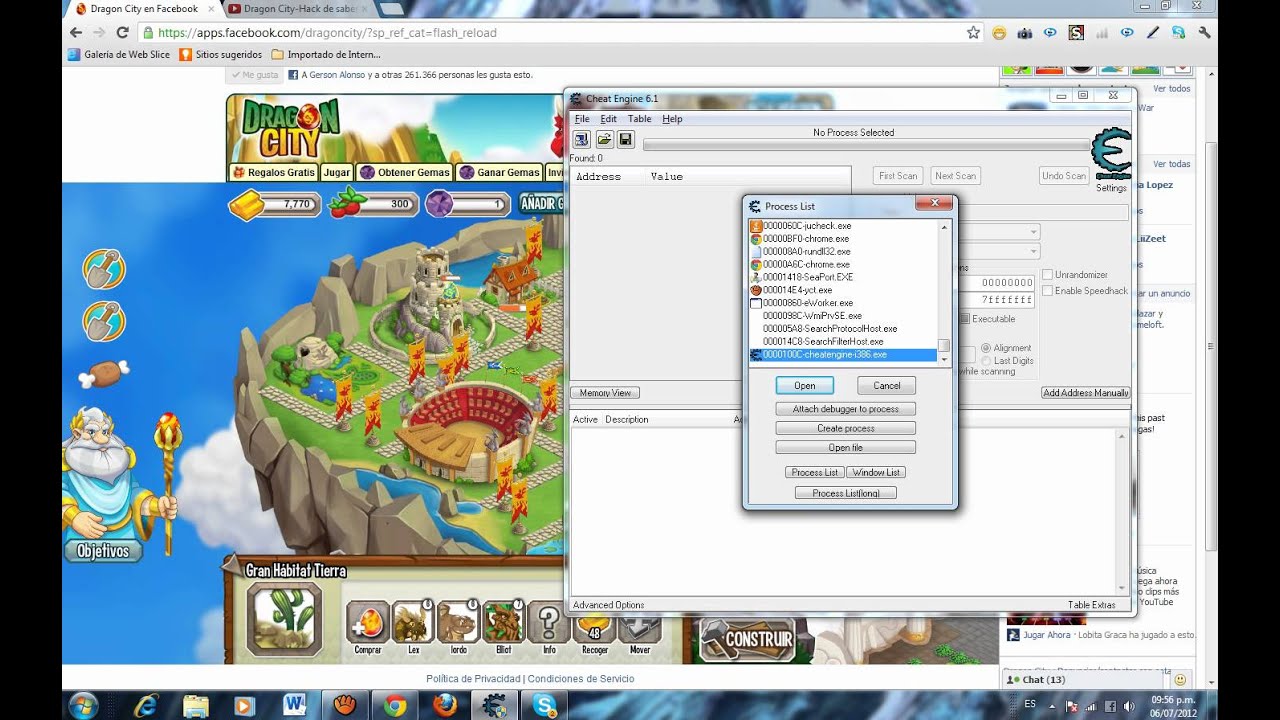
Task: Click the Create process button
Action: pyautogui.click(x=846, y=428)
